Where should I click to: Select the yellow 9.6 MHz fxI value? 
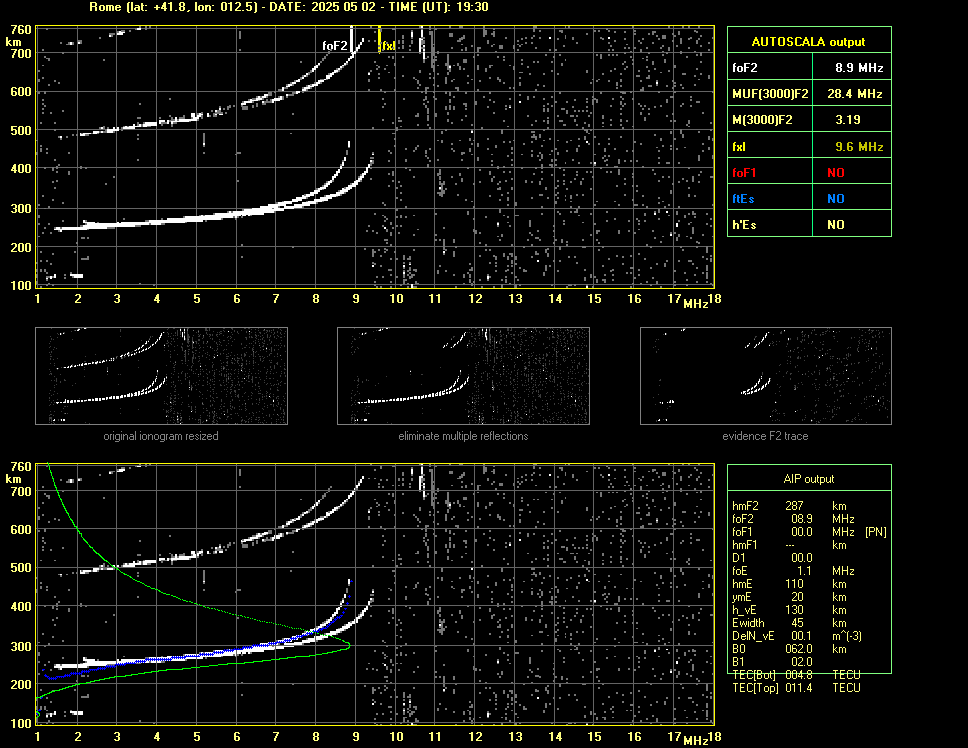[859, 147]
